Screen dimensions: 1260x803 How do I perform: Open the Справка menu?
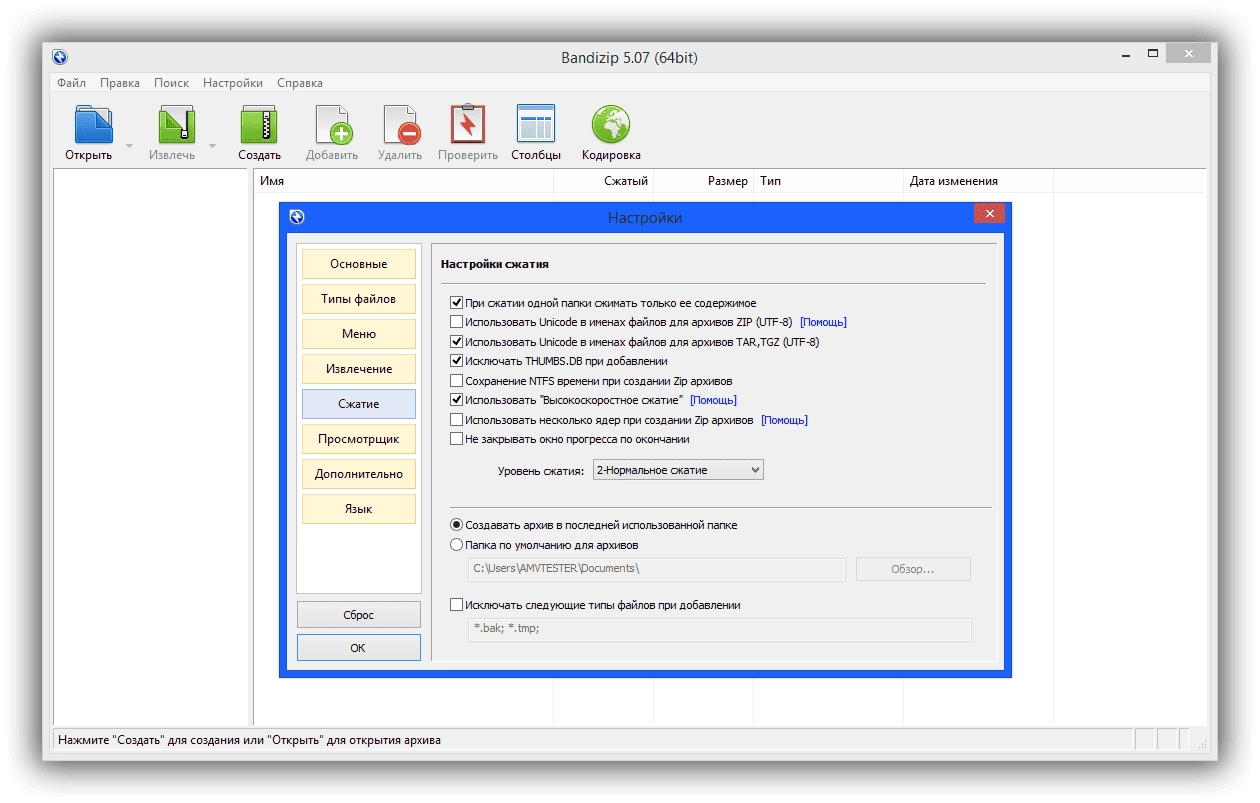click(x=300, y=83)
